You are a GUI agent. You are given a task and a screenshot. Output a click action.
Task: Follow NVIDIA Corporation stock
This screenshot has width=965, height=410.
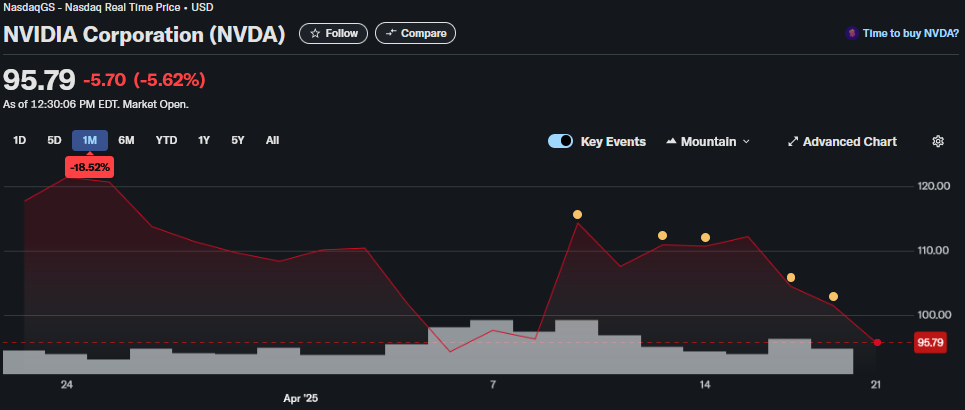334,33
